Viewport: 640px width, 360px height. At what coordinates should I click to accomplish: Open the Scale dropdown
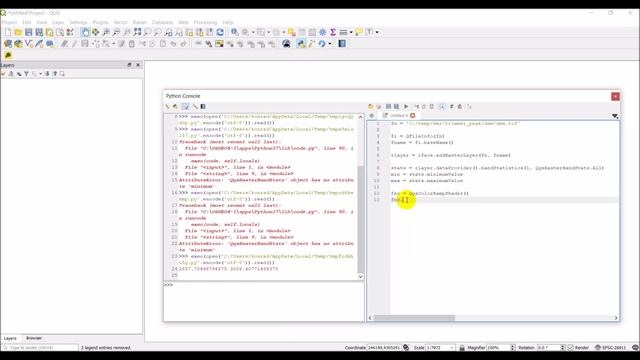[452, 348]
